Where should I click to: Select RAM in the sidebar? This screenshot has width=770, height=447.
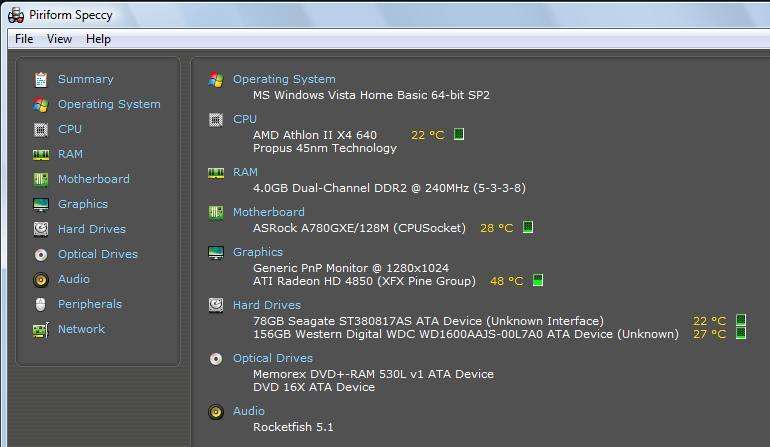point(70,154)
